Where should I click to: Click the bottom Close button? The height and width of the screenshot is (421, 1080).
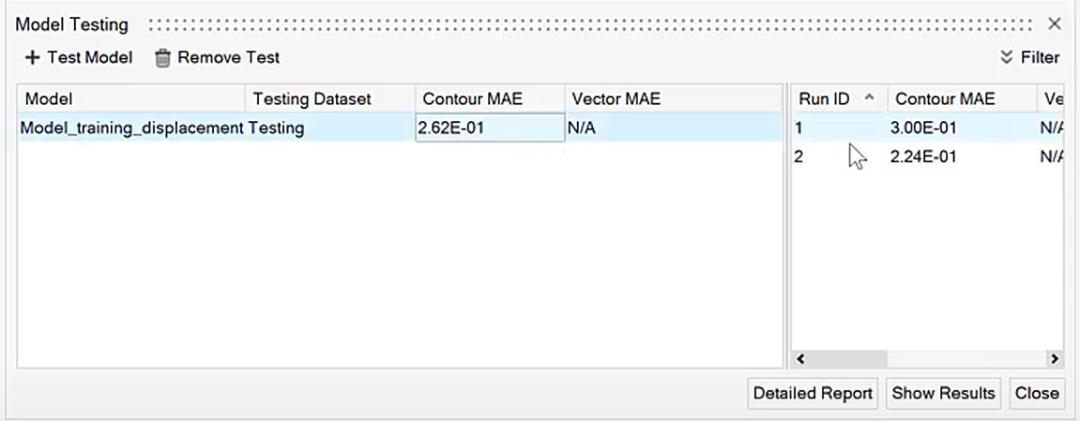(x=1037, y=393)
